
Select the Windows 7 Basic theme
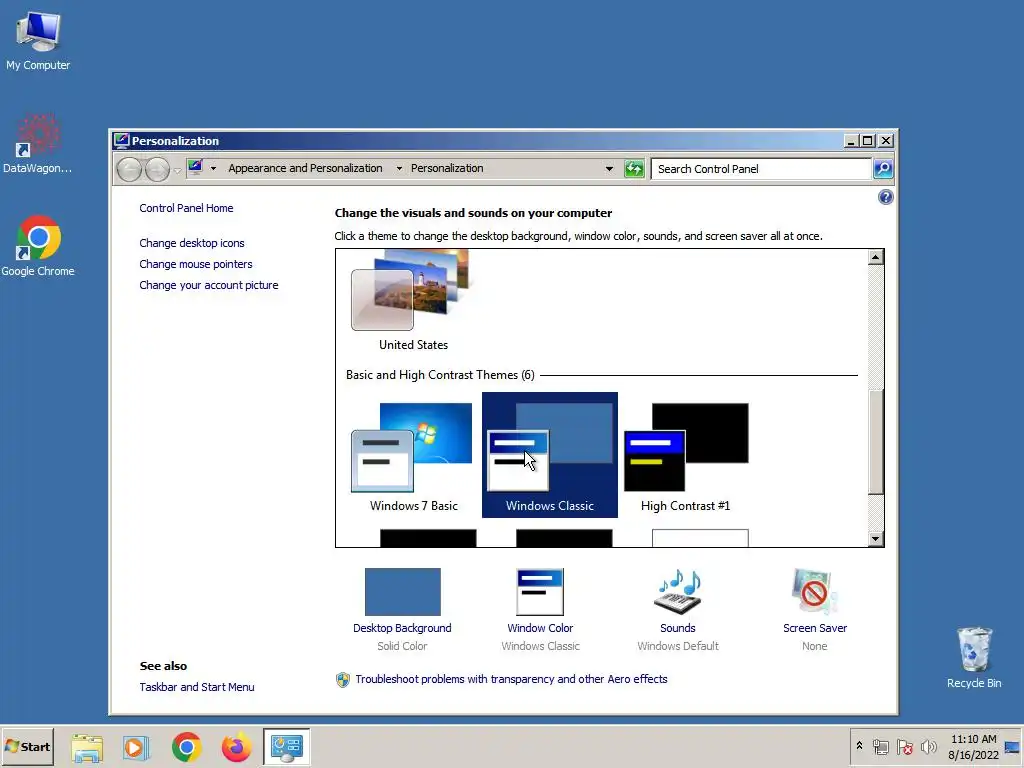click(413, 455)
